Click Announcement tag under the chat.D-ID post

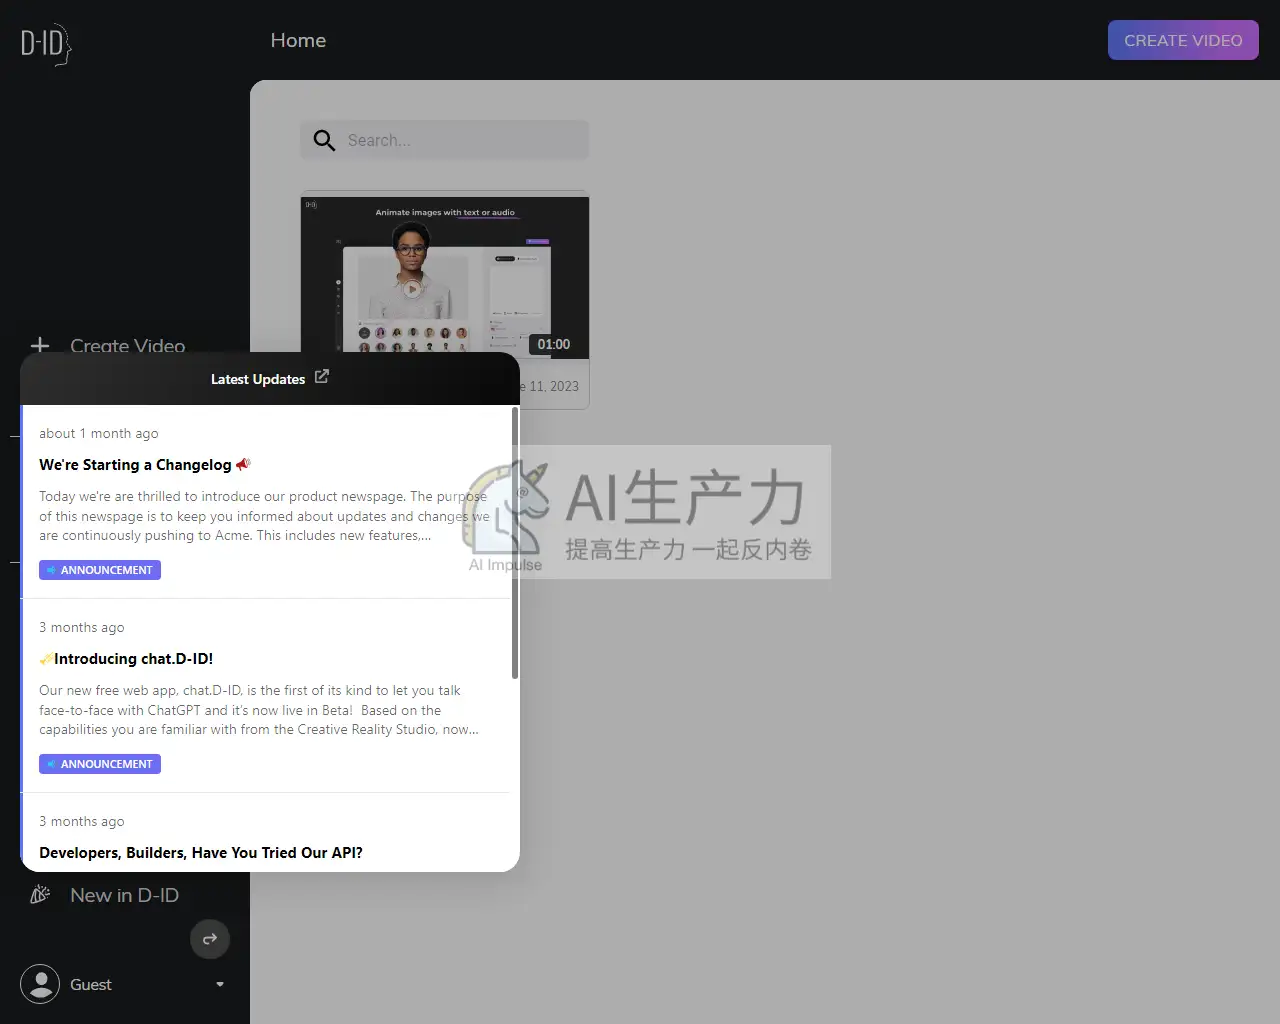[100, 764]
